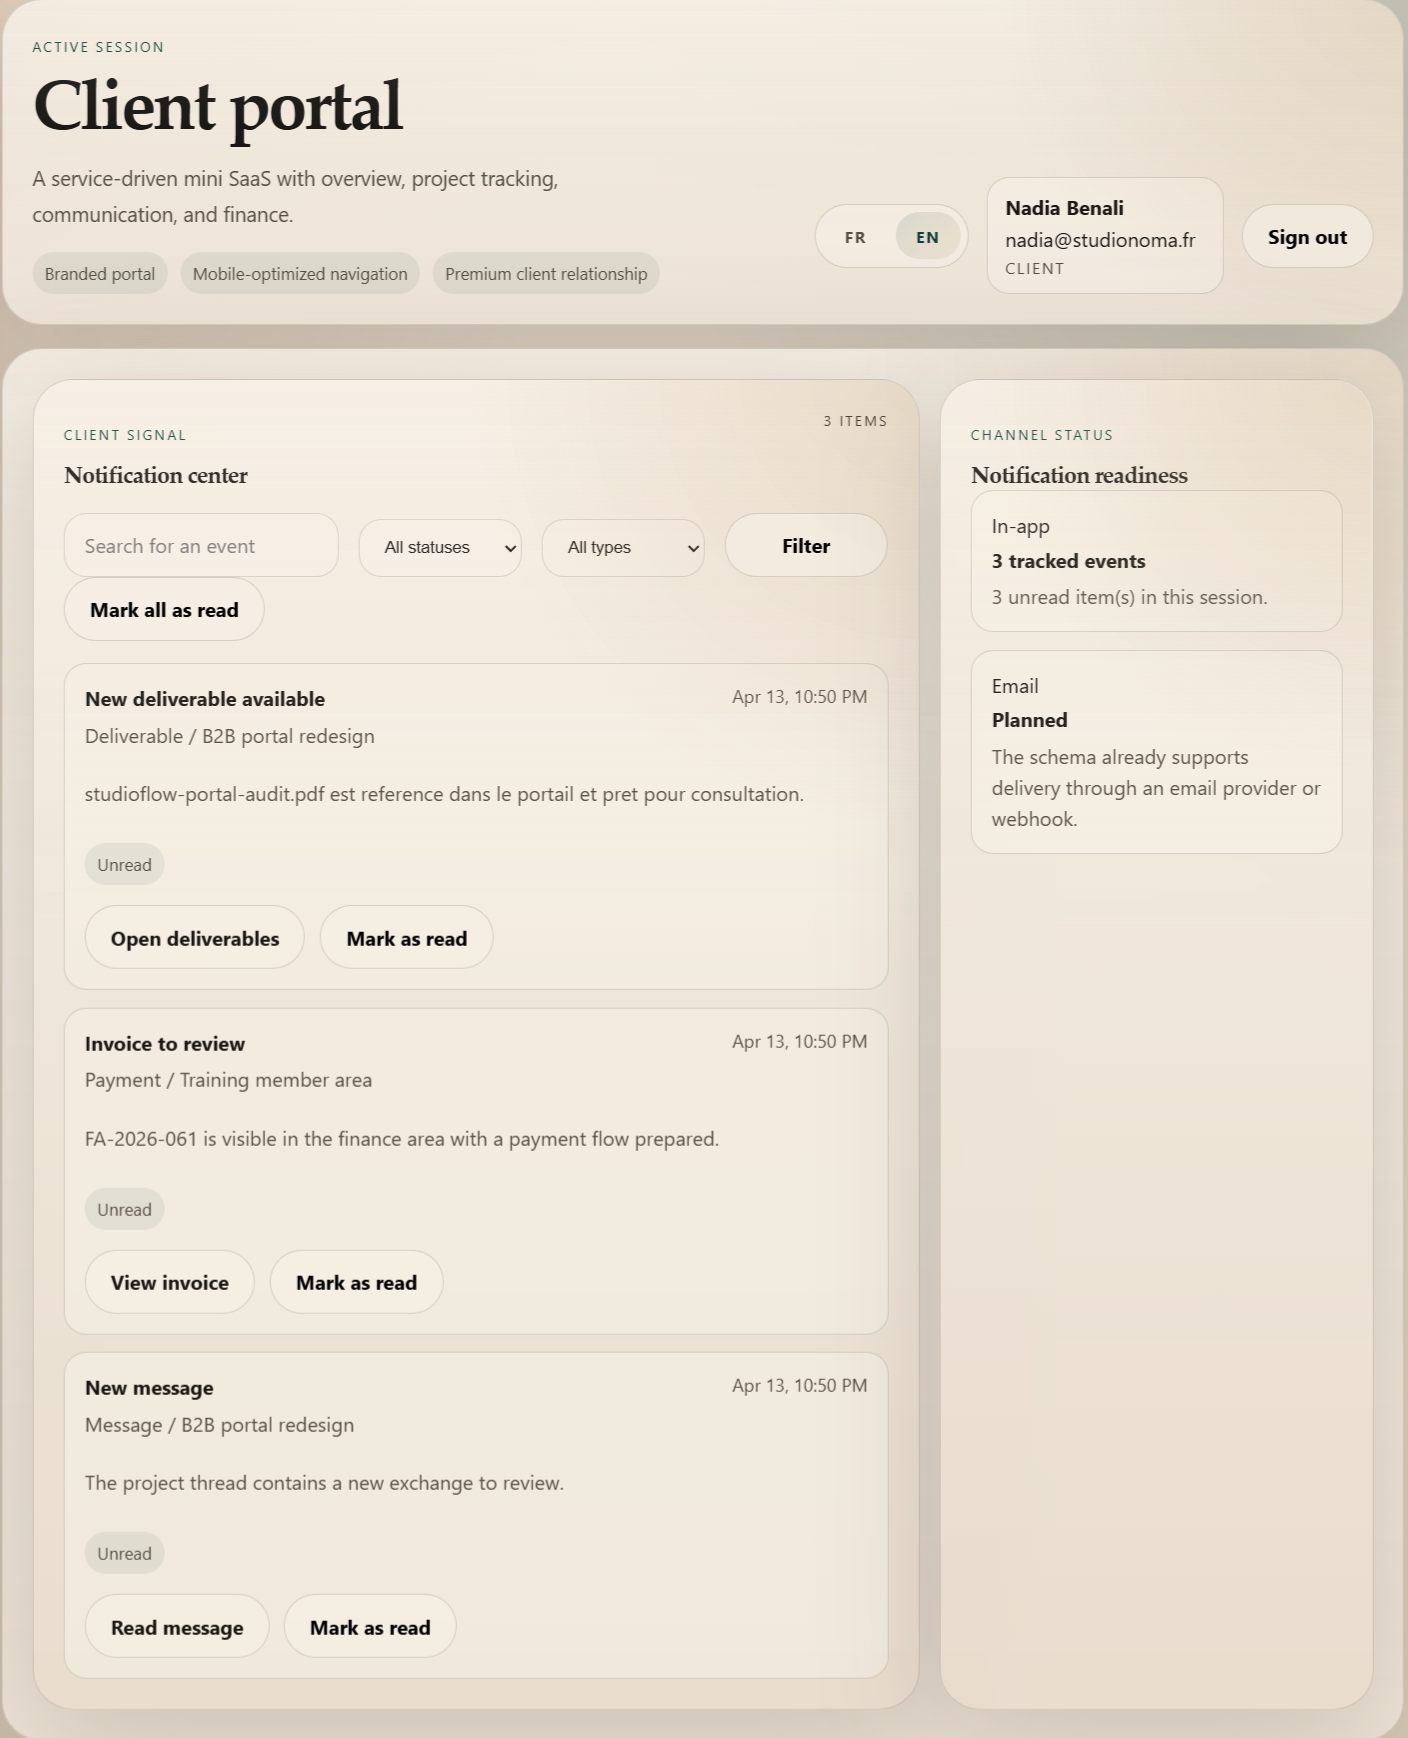The height and width of the screenshot is (1738, 1408).
Task: Click the View invoice button
Action: point(170,1282)
